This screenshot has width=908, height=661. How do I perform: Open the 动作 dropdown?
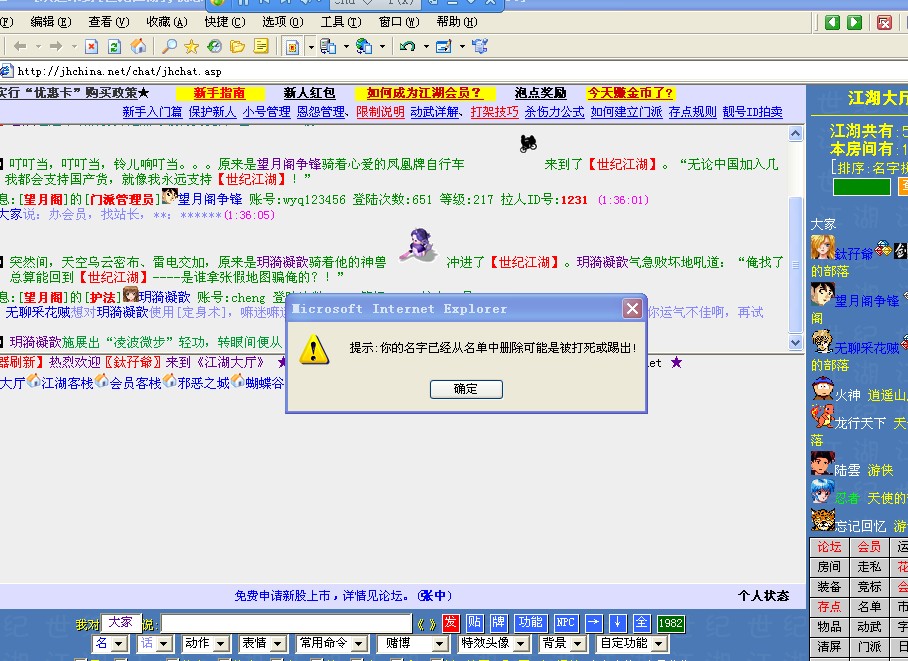pyautogui.click(x=206, y=644)
